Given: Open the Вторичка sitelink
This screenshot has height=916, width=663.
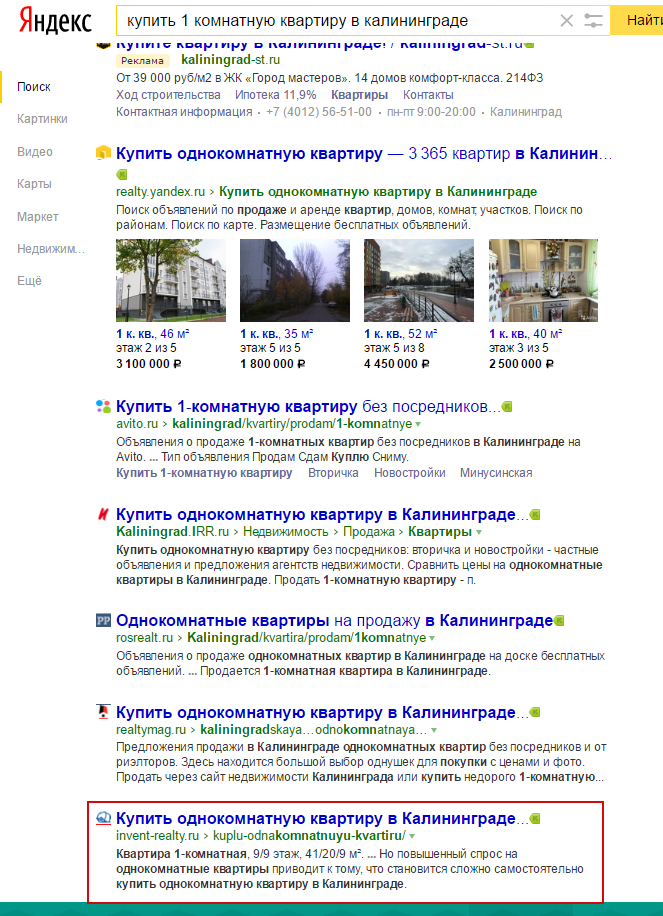Looking at the screenshot, I should pyautogui.click(x=334, y=473).
